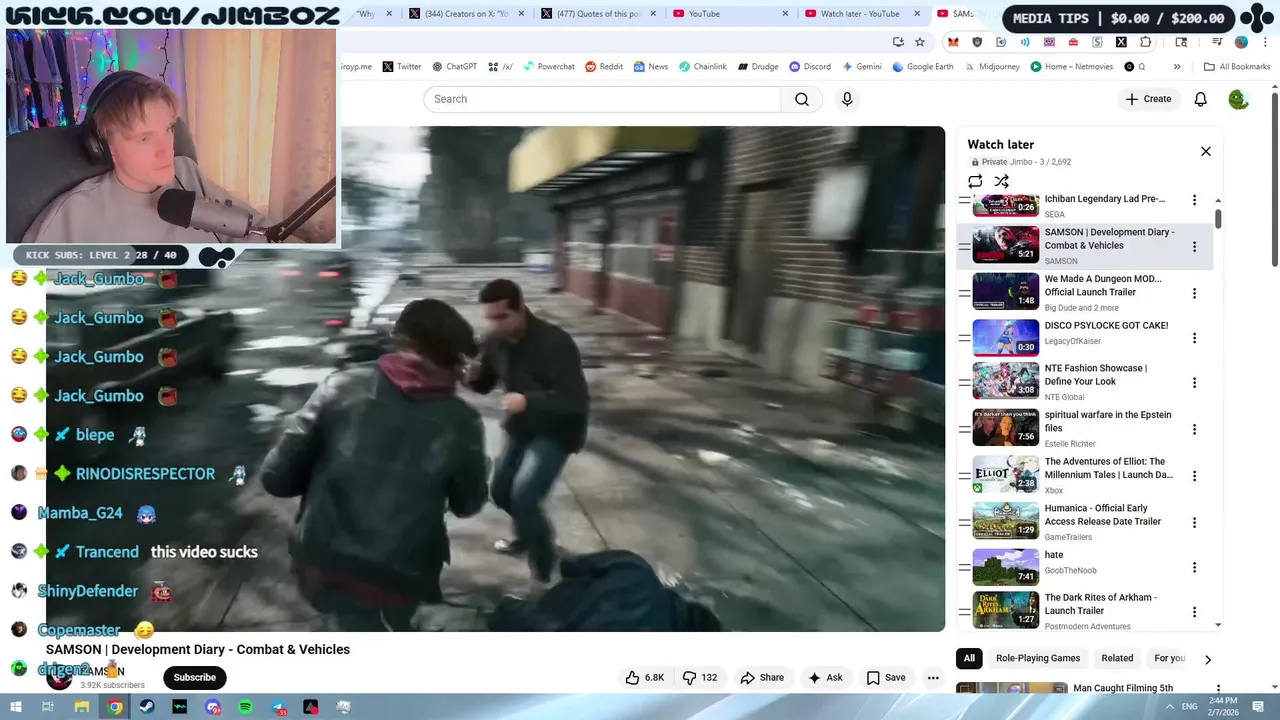Open the Windows Start menu

tap(15, 707)
